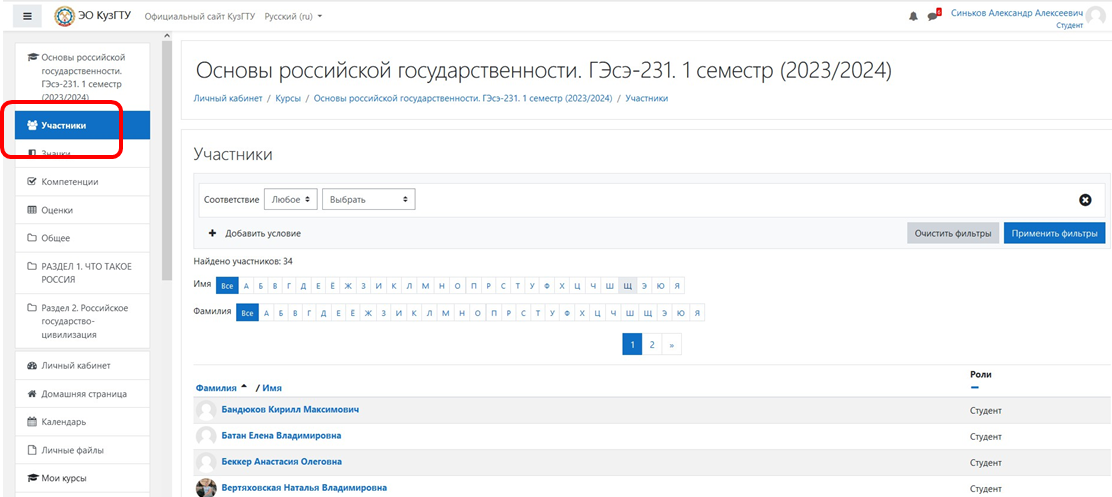1112x497 pixels.
Task: Select Участники in the sidebar
Action: (x=82, y=125)
